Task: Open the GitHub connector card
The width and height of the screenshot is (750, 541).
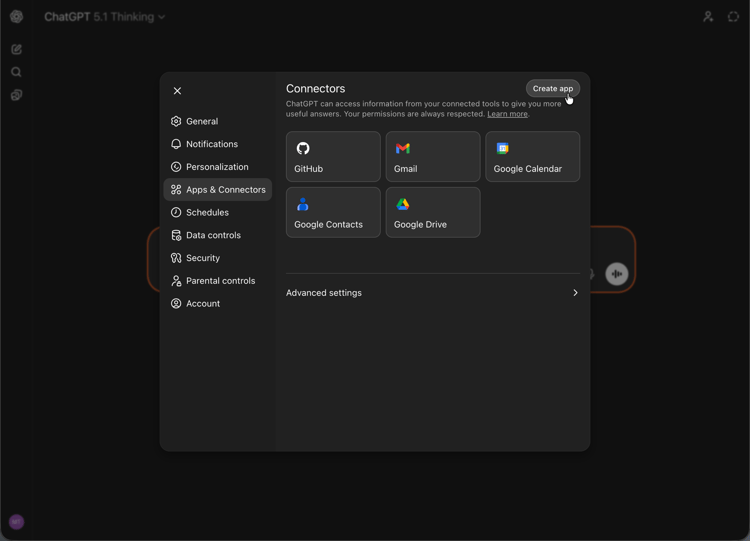Action: click(x=333, y=156)
